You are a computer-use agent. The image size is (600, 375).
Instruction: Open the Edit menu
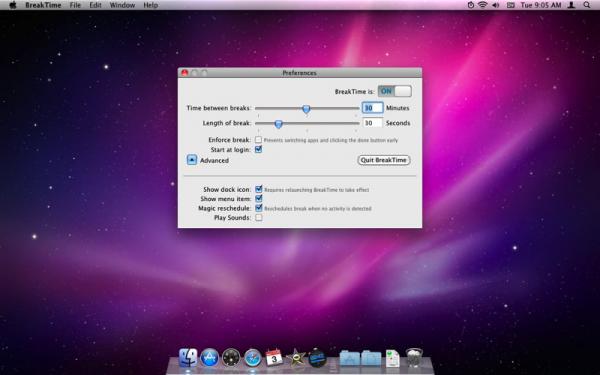pyautogui.click(x=95, y=5)
